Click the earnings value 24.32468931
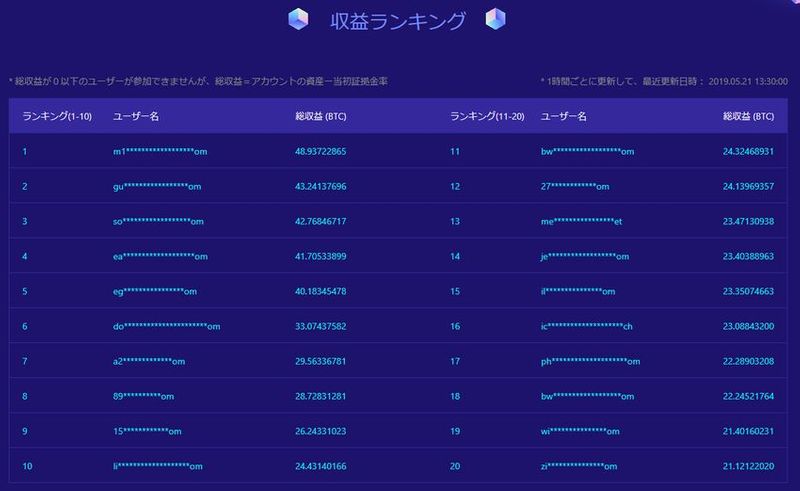The height and width of the screenshot is (491, 800). pyautogui.click(x=748, y=151)
